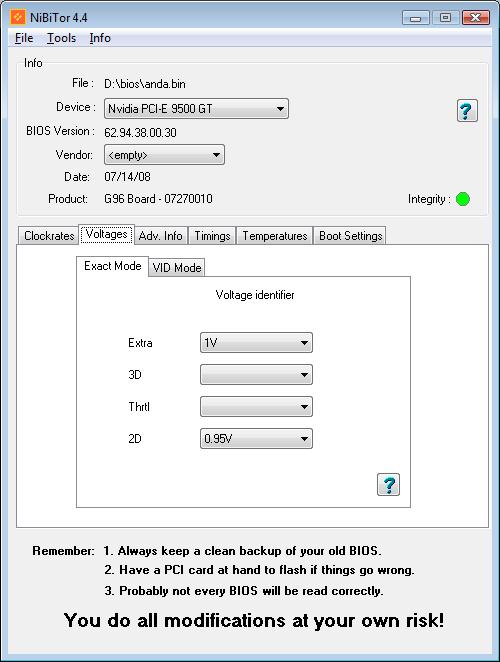
Task: Open the Tools menu
Action: point(62,38)
